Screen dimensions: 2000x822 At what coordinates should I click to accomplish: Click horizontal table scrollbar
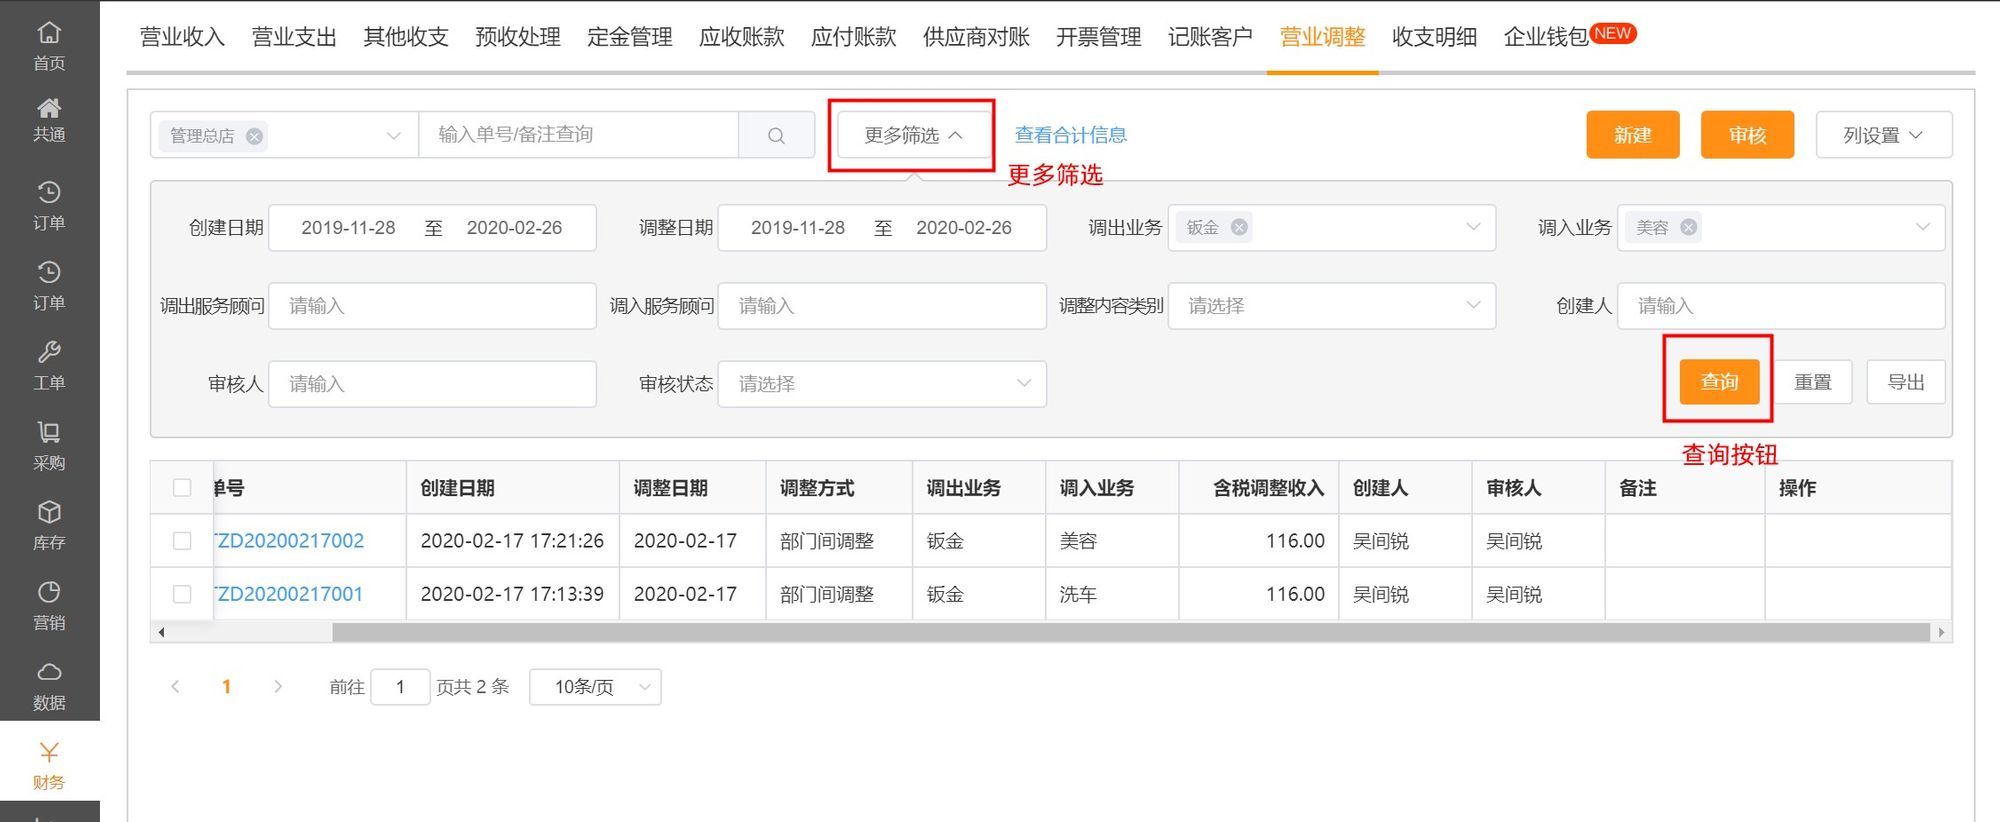click(1130, 632)
